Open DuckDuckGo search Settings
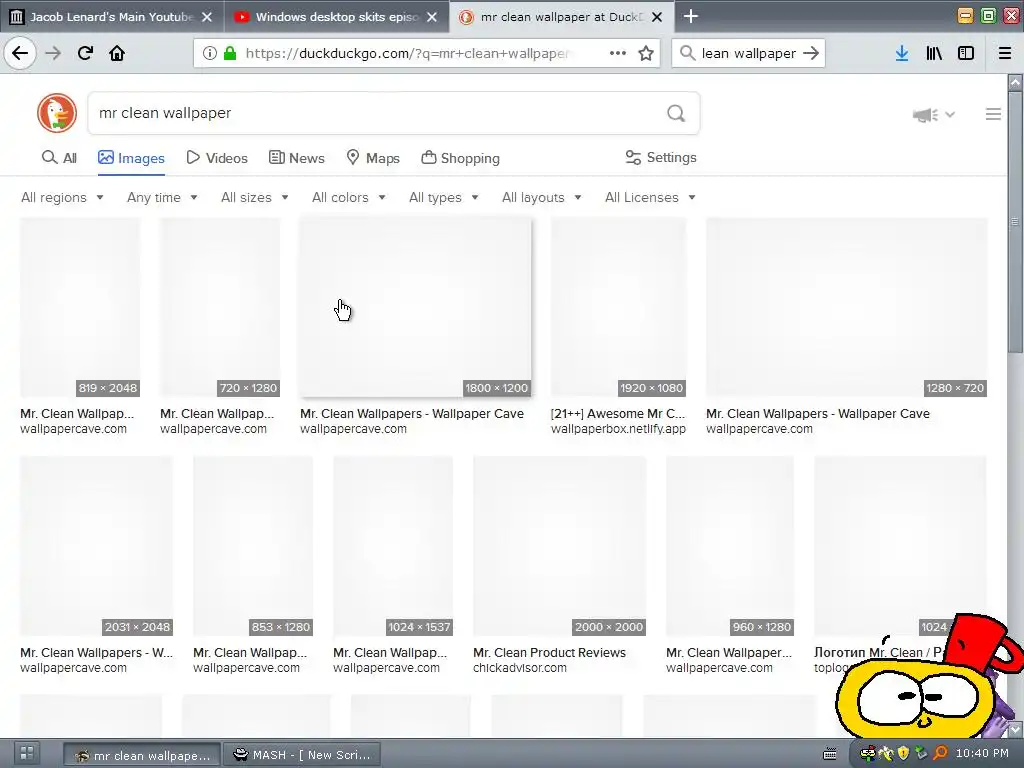 (x=661, y=157)
